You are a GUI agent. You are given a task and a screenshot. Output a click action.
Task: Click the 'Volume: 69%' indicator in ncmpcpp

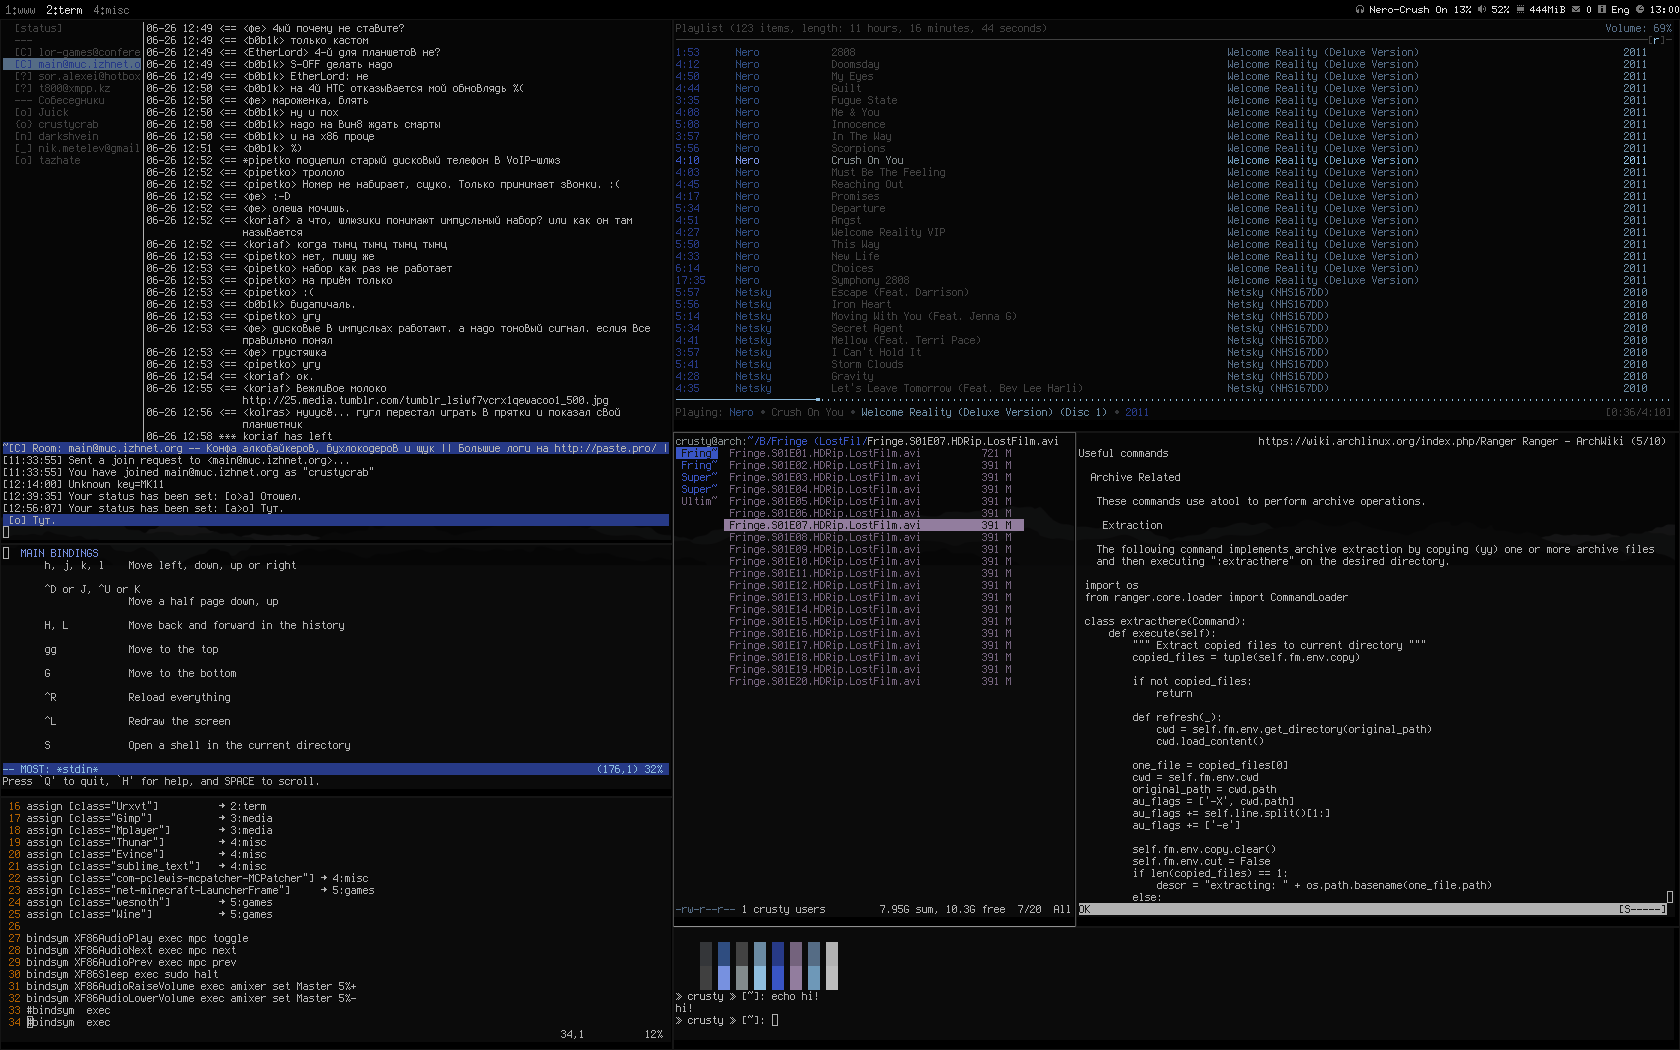(x=1638, y=28)
